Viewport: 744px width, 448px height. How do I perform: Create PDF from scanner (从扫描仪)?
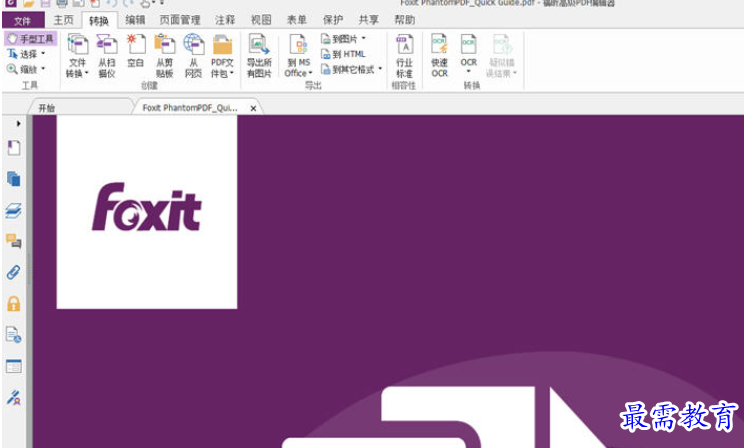(107, 56)
